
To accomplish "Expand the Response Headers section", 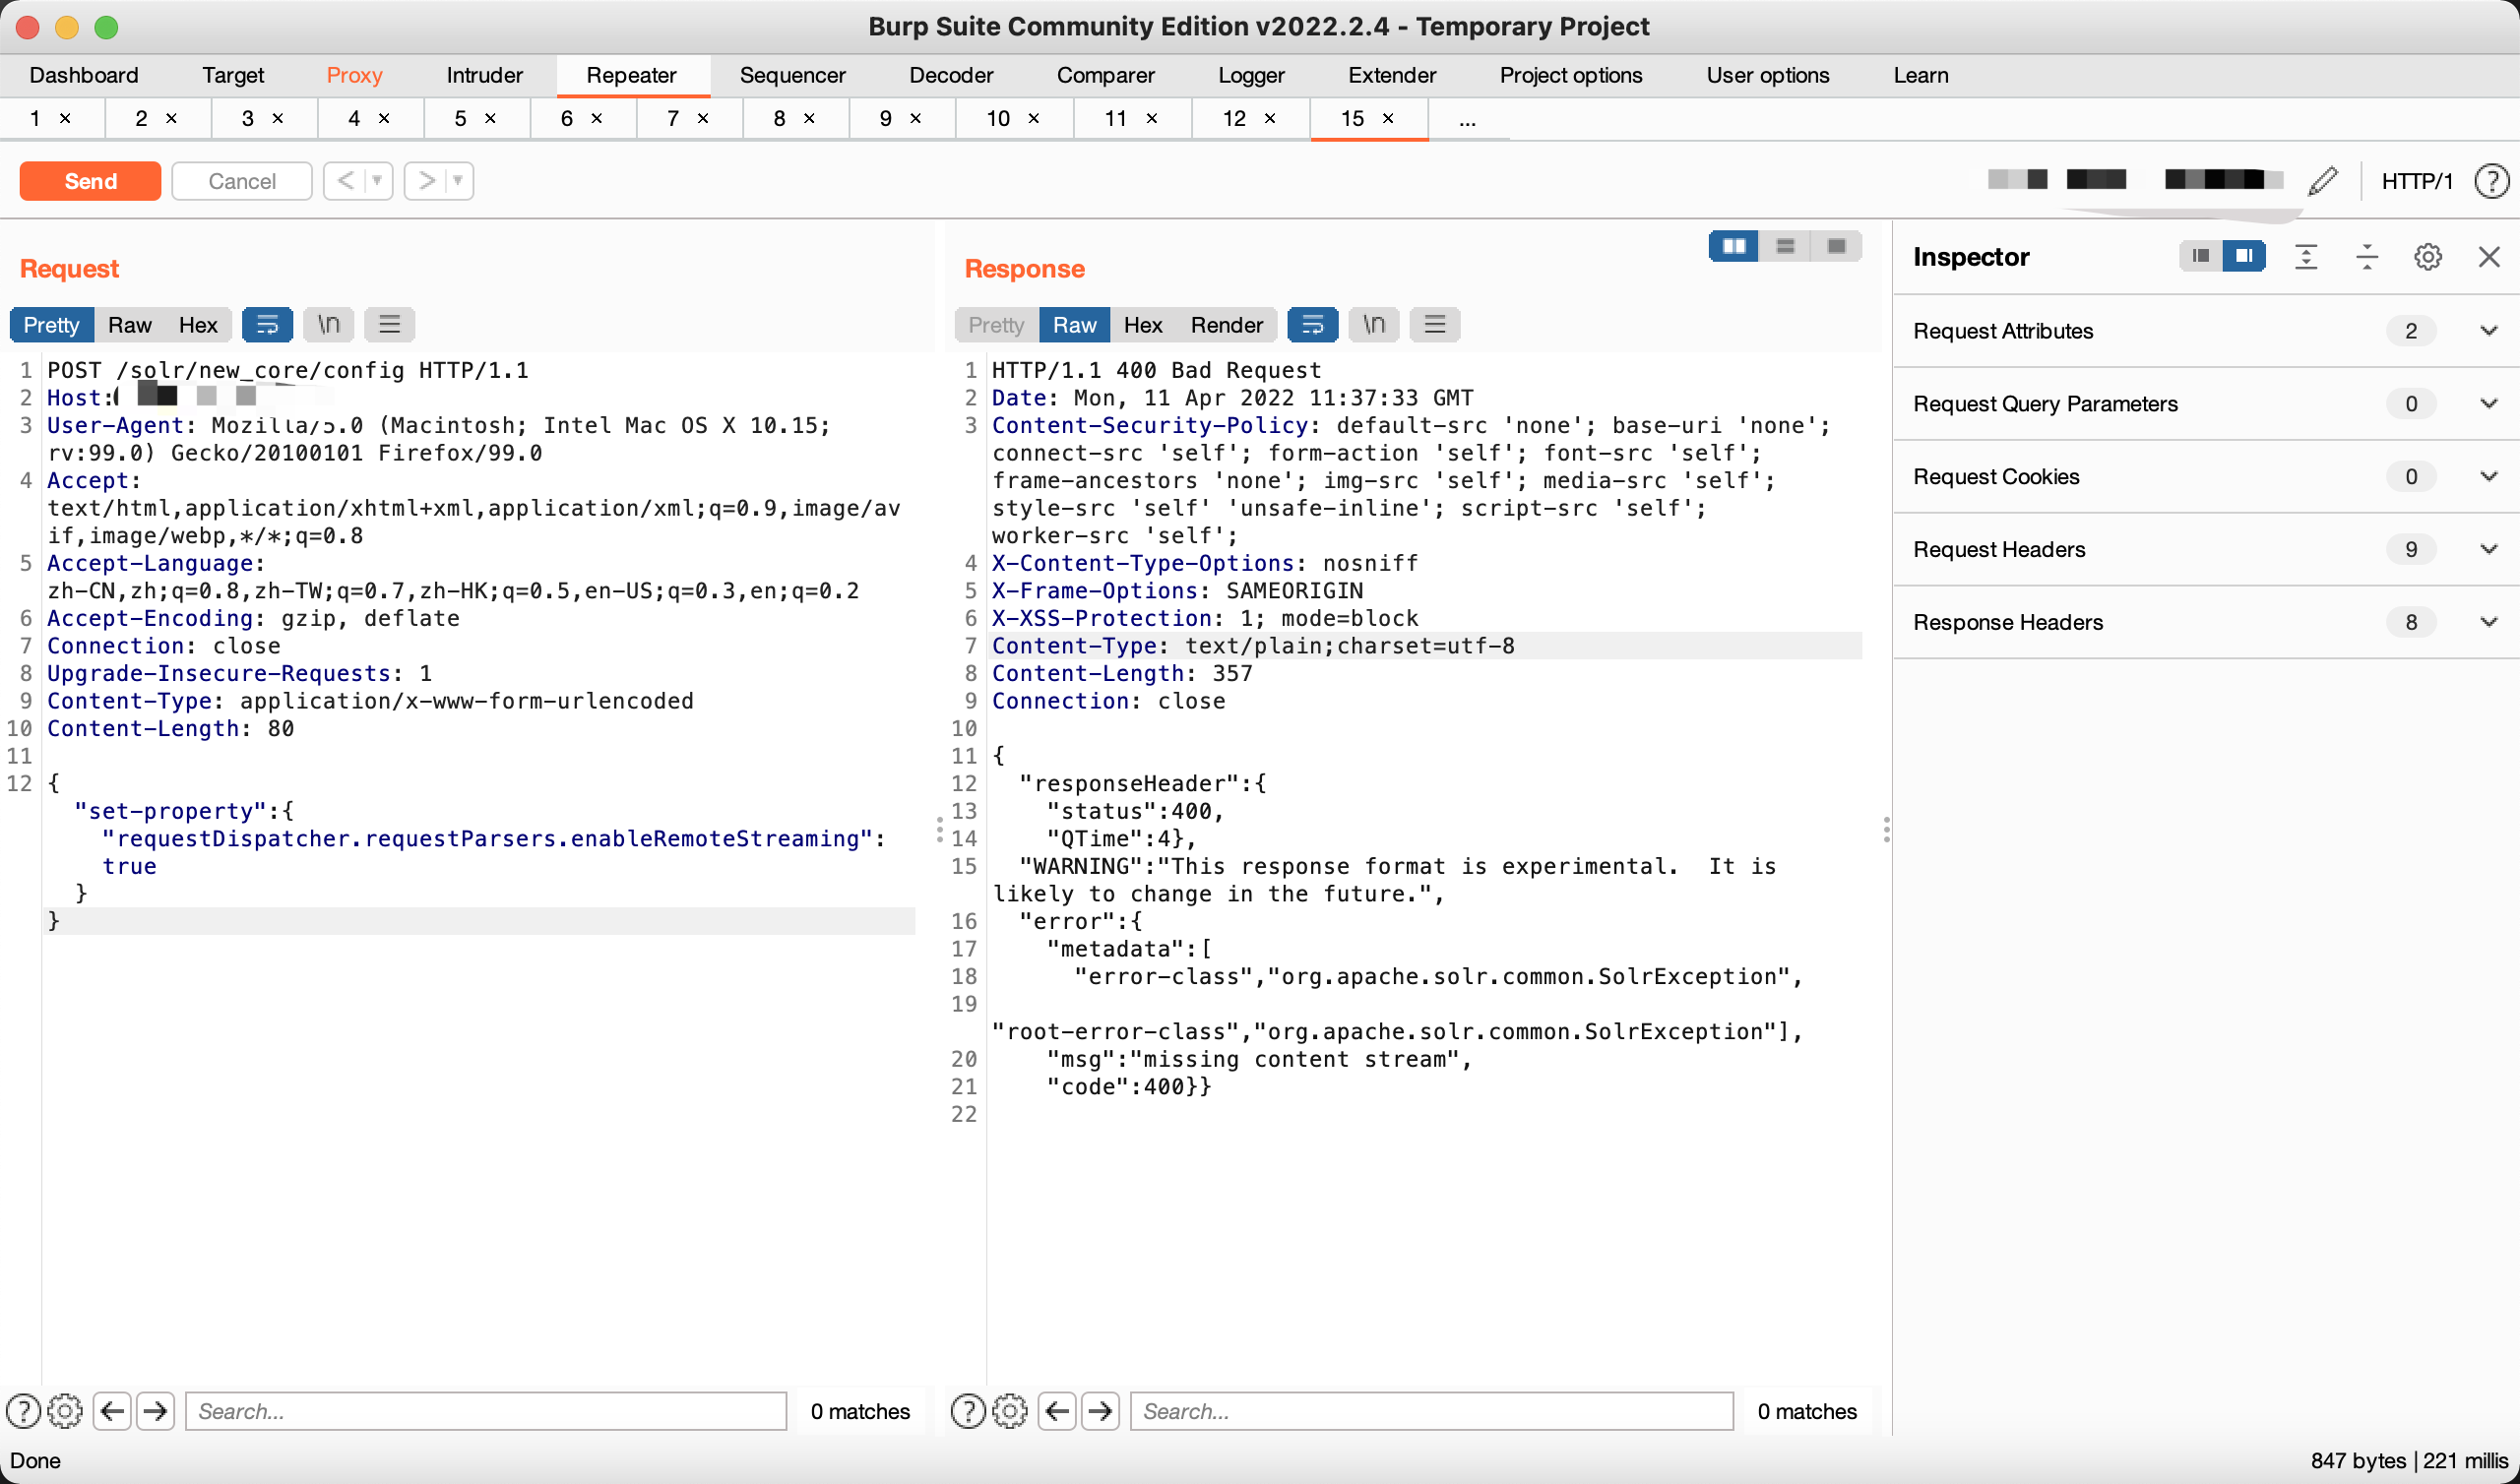I will (2489, 622).
